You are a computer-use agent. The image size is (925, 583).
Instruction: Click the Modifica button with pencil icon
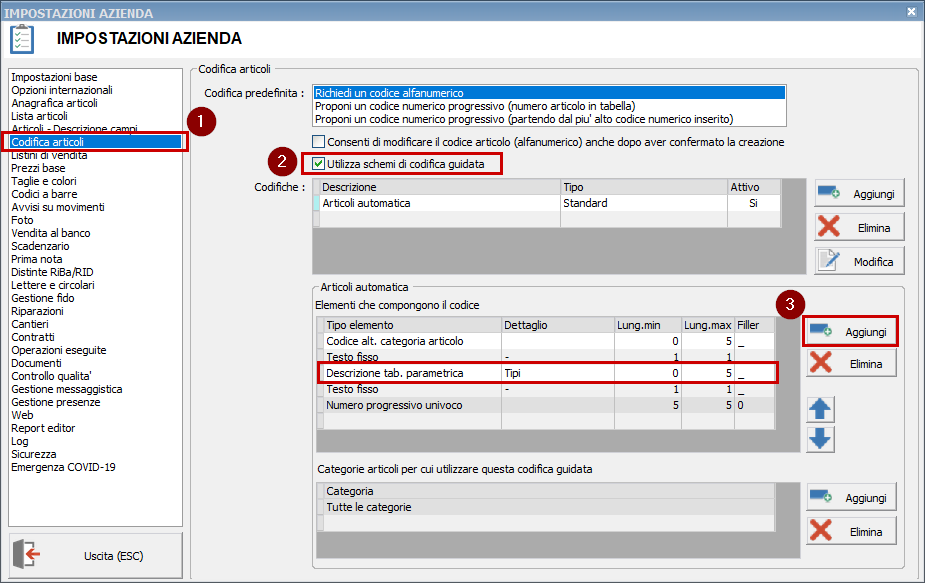coord(859,261)
